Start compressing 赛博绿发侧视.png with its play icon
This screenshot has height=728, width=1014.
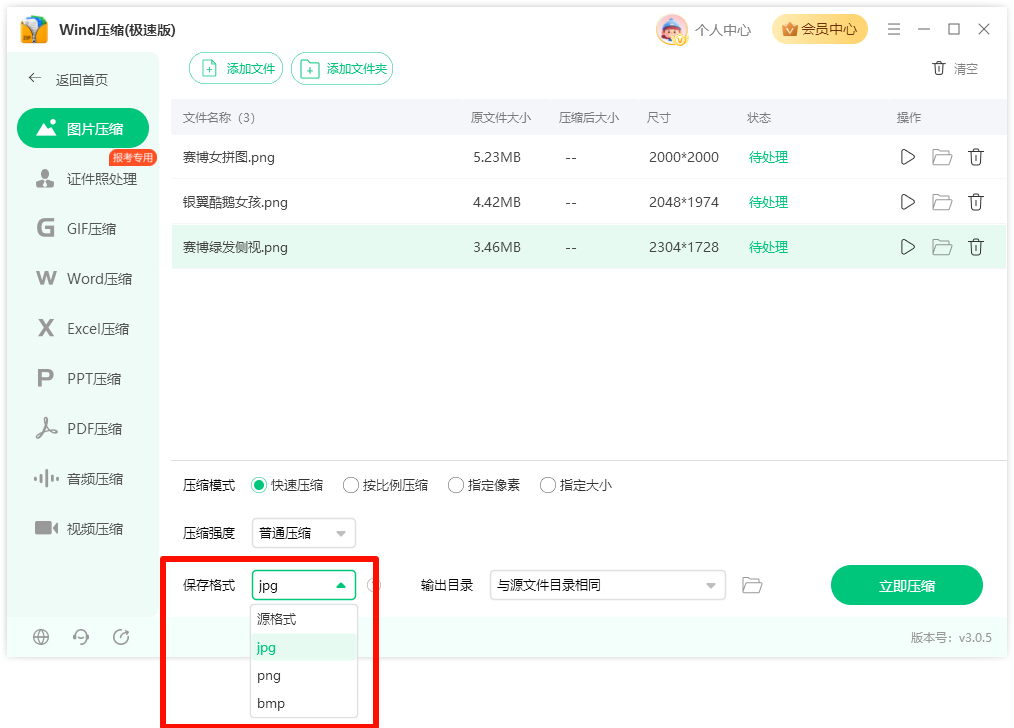(907, 247)
